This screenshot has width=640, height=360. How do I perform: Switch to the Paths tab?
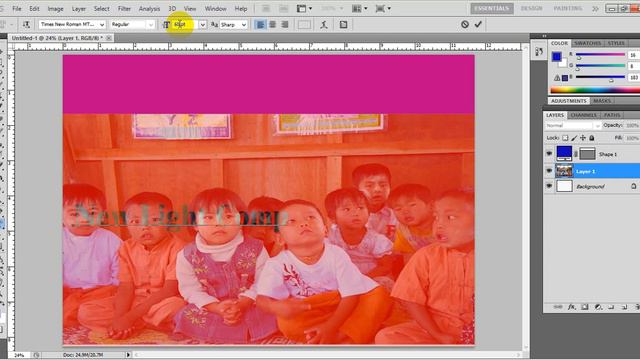coord(612,115)
